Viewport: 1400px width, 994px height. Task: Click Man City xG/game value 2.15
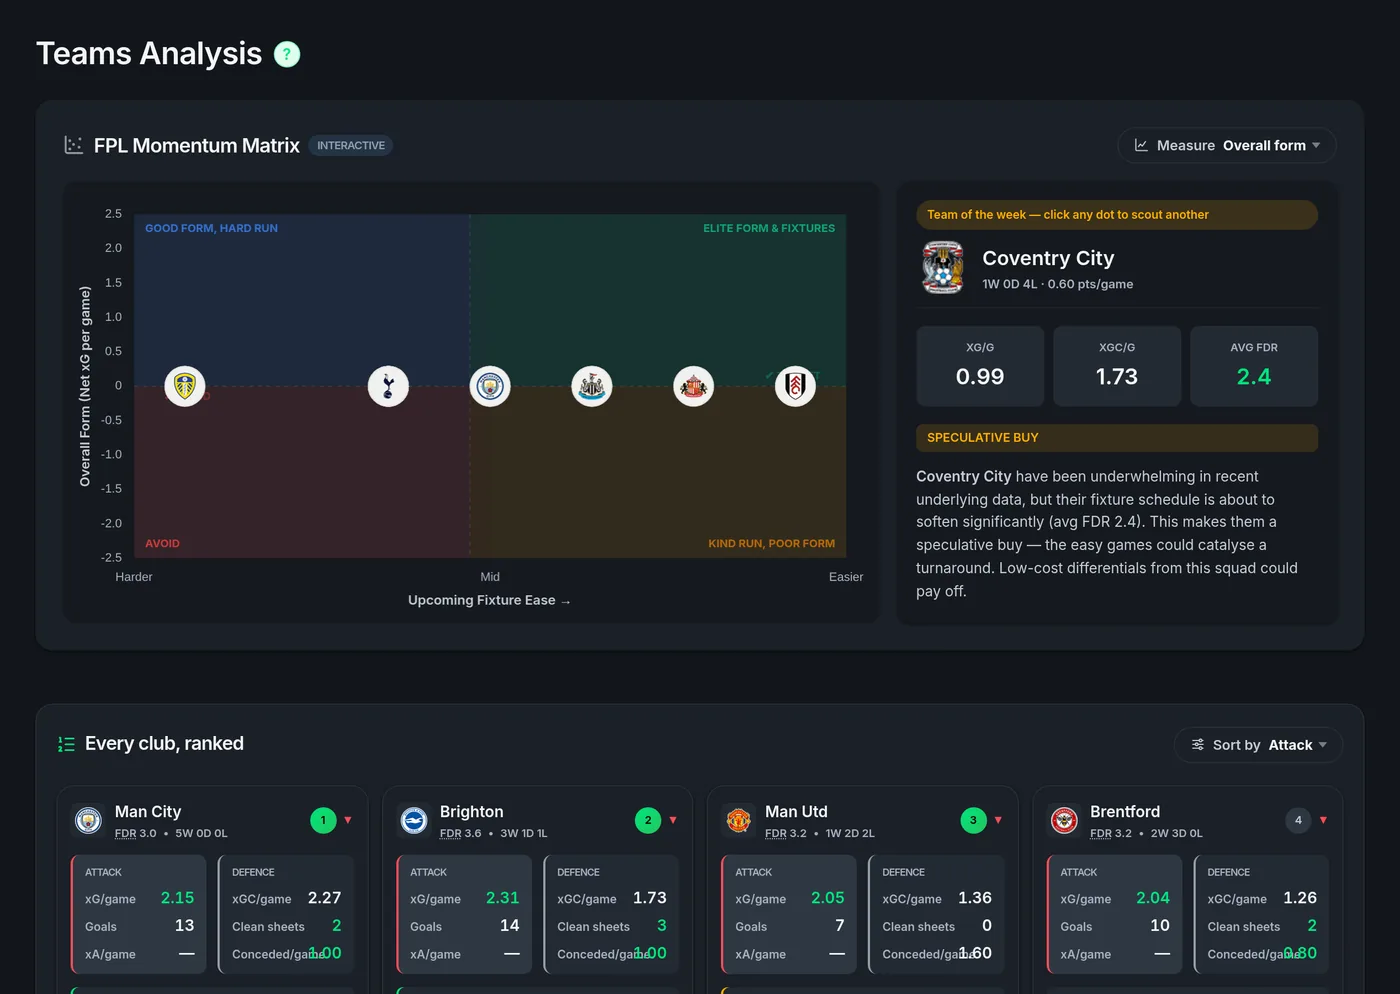point(178,898)
